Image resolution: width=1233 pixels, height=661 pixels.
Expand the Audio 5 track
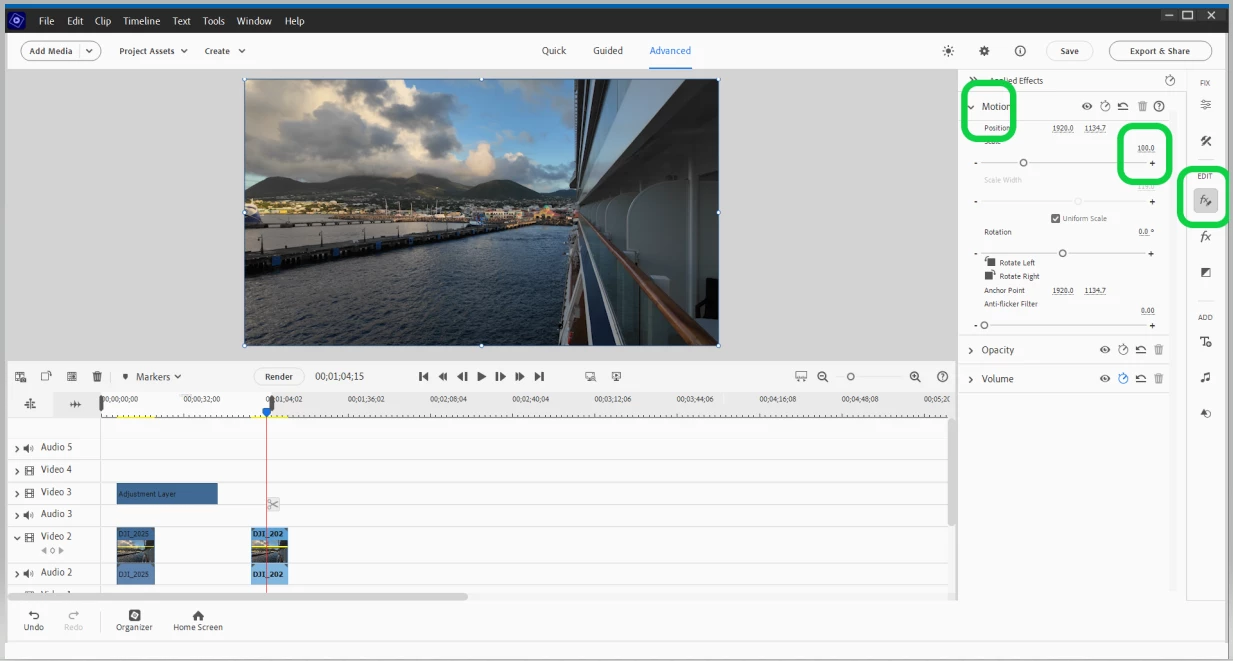coord(17,449)
